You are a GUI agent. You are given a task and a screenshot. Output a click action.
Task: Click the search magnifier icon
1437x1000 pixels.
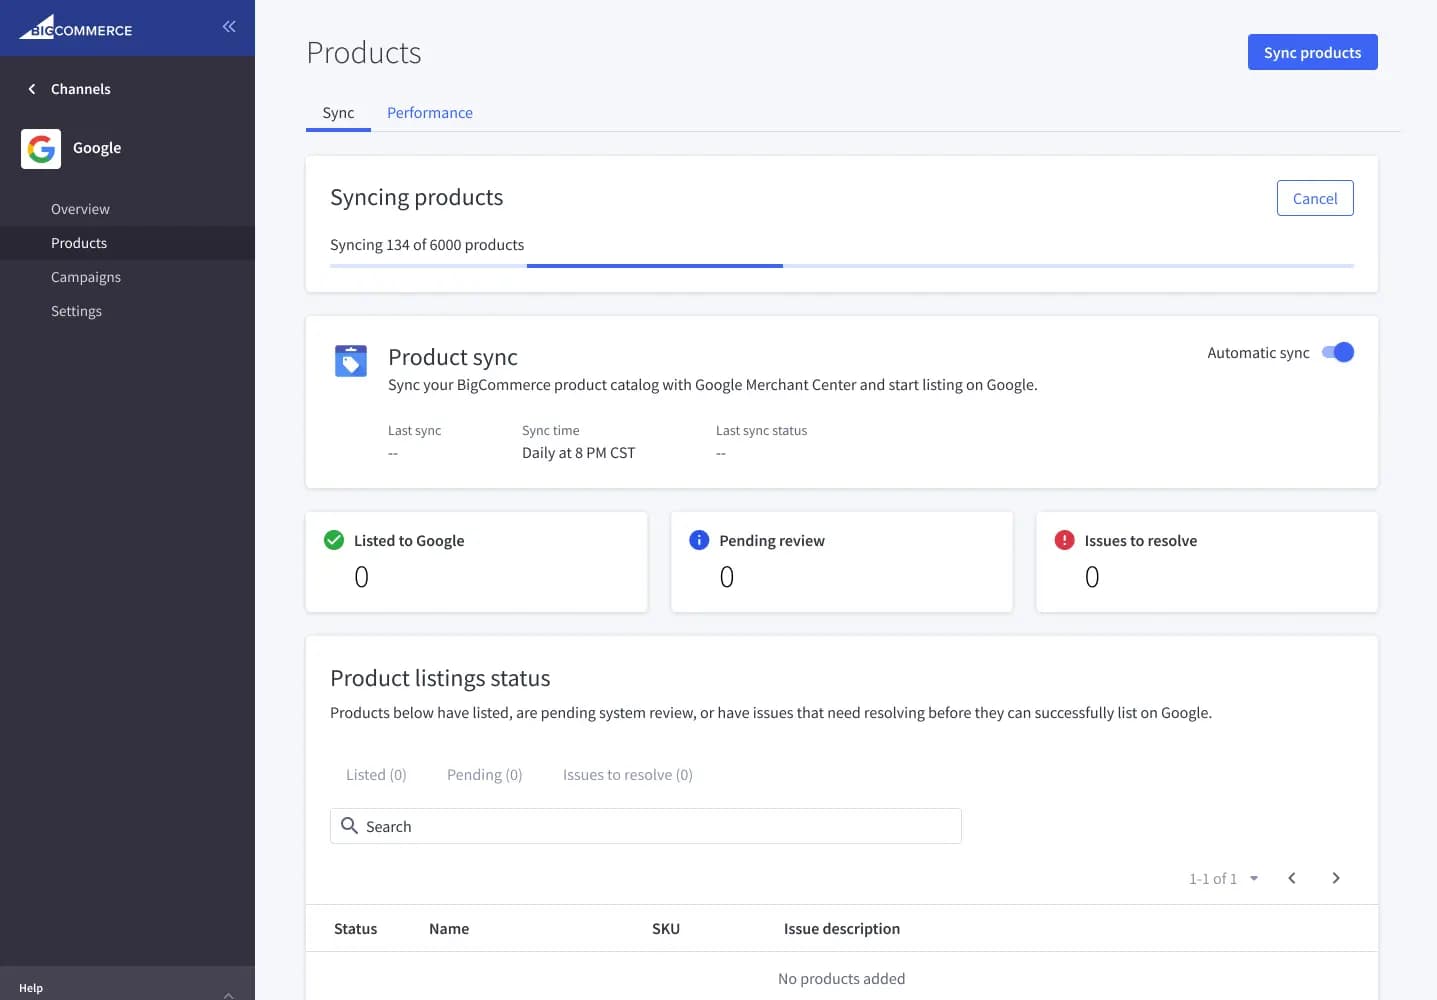[x=349, y=826]
